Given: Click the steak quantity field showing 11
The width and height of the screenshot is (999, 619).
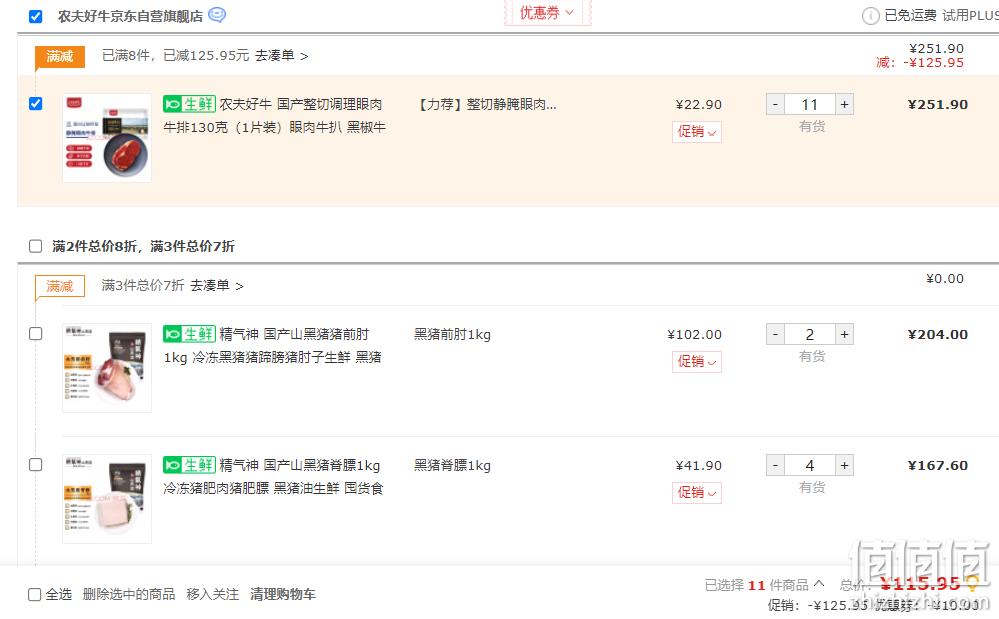Looking at the screenshot, I should point(810,104).
